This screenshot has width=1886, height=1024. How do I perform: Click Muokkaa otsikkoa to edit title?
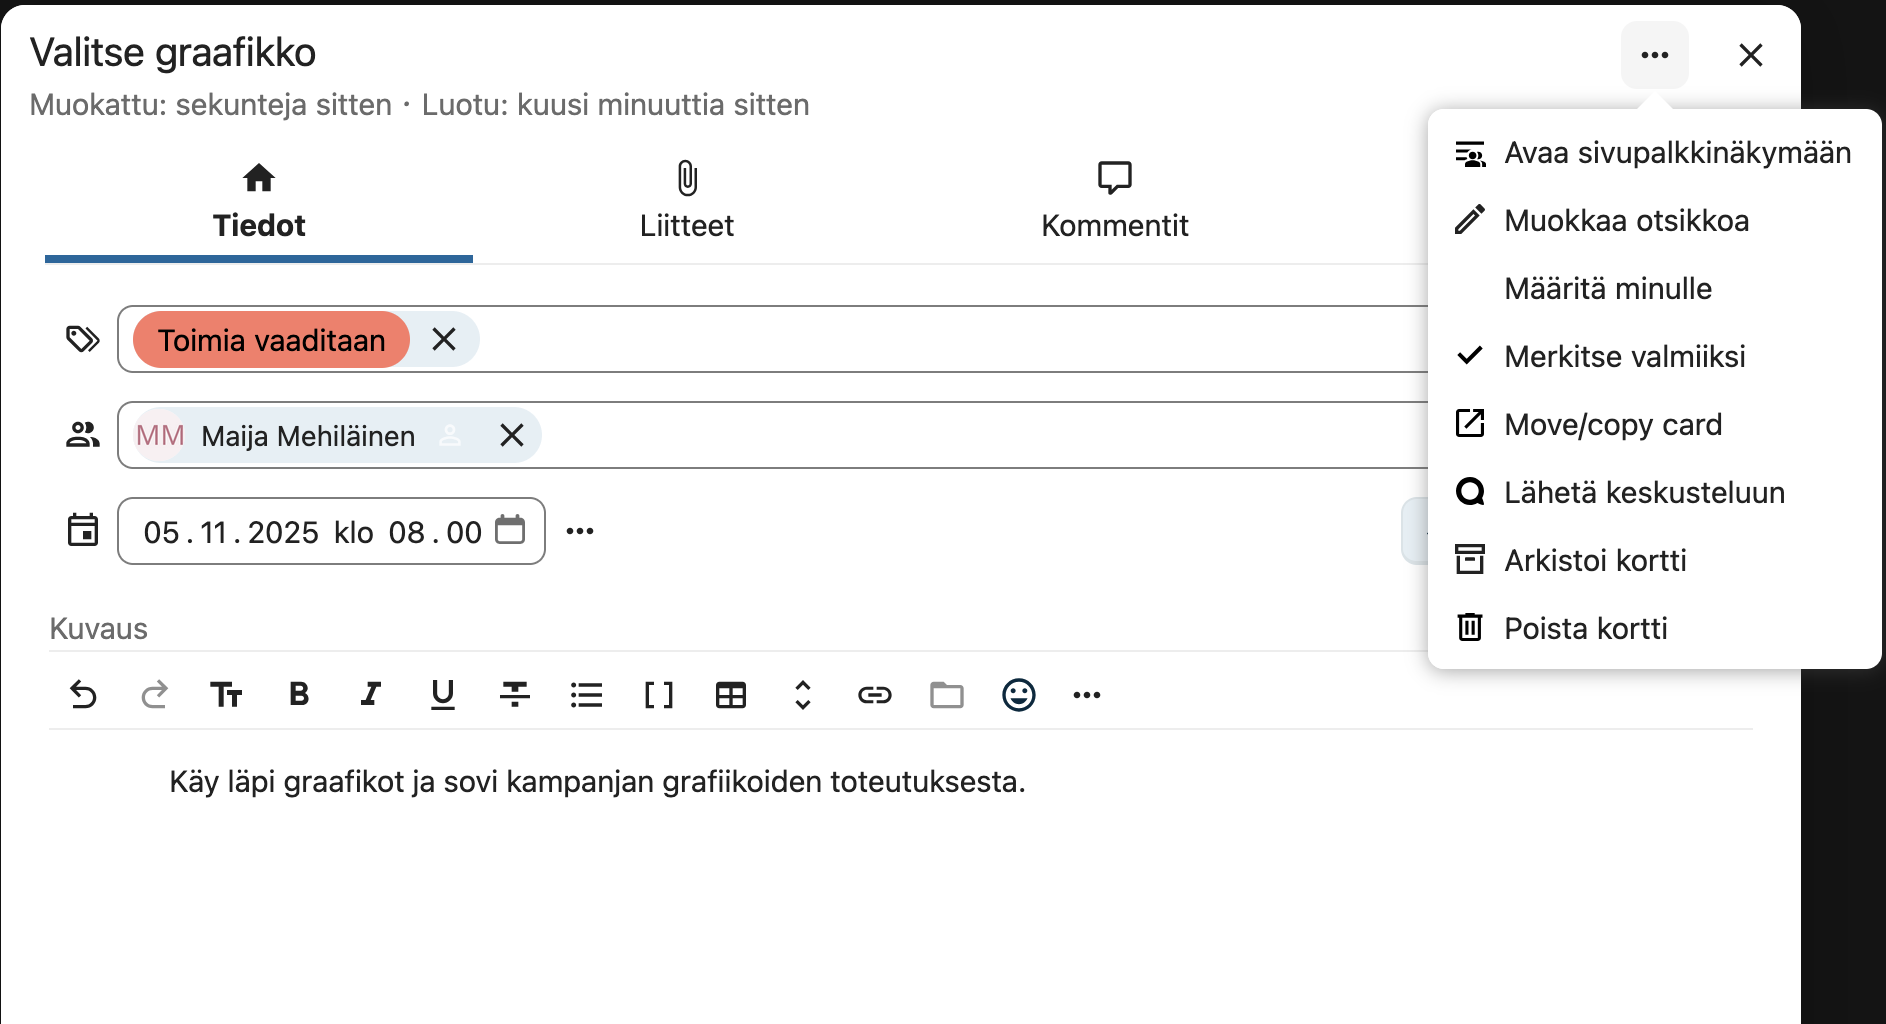[1626, 221]
